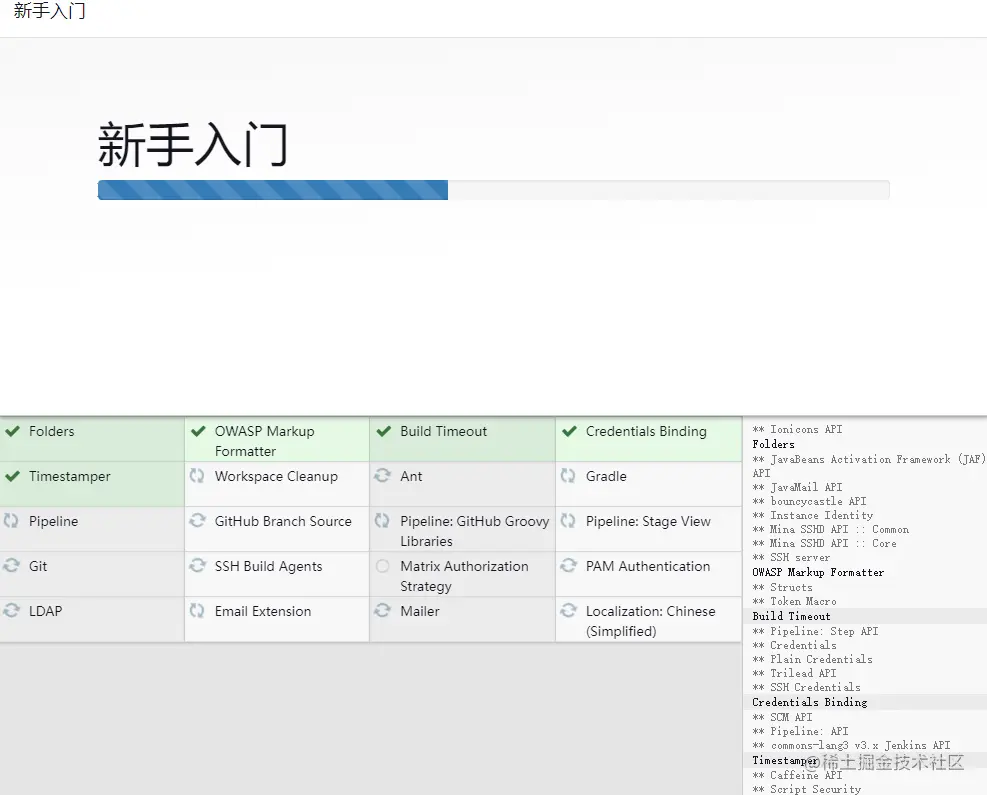The height and width of the screenshot is (795, 987).
Task: Click the plugin installation progress bar
Action: pyautogui.click(x=494, y=190)
